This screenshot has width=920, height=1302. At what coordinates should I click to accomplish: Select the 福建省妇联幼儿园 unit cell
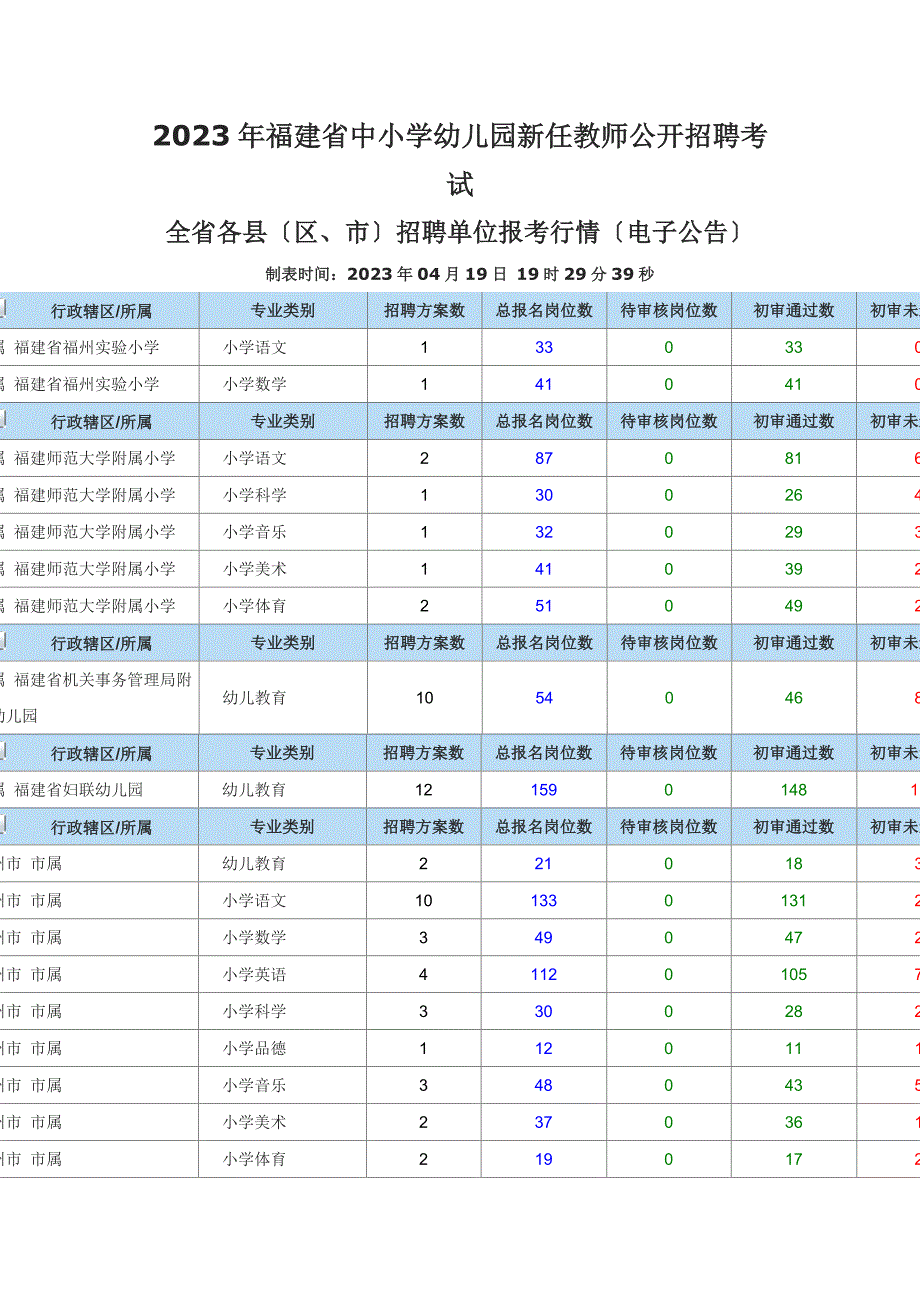(80, 790)
